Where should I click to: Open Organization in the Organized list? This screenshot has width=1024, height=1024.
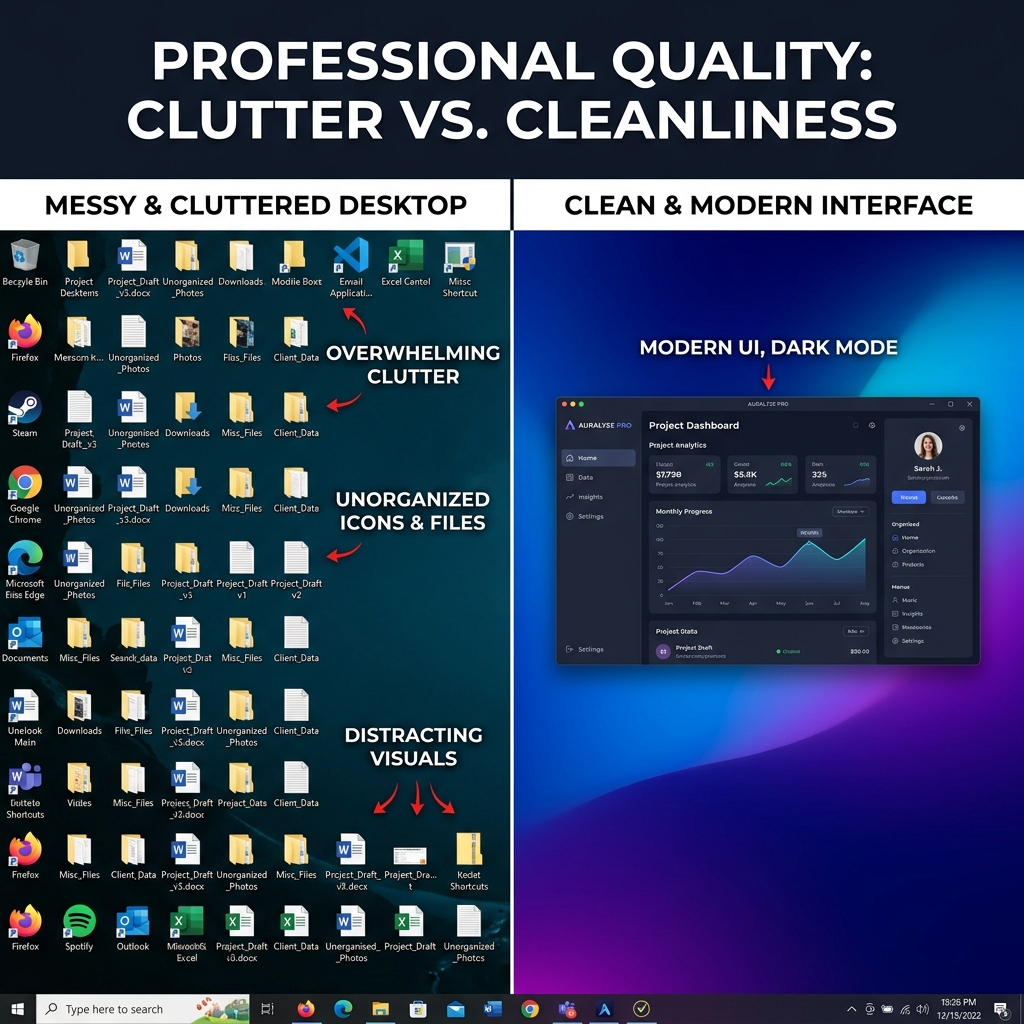(x=919, y=551)
